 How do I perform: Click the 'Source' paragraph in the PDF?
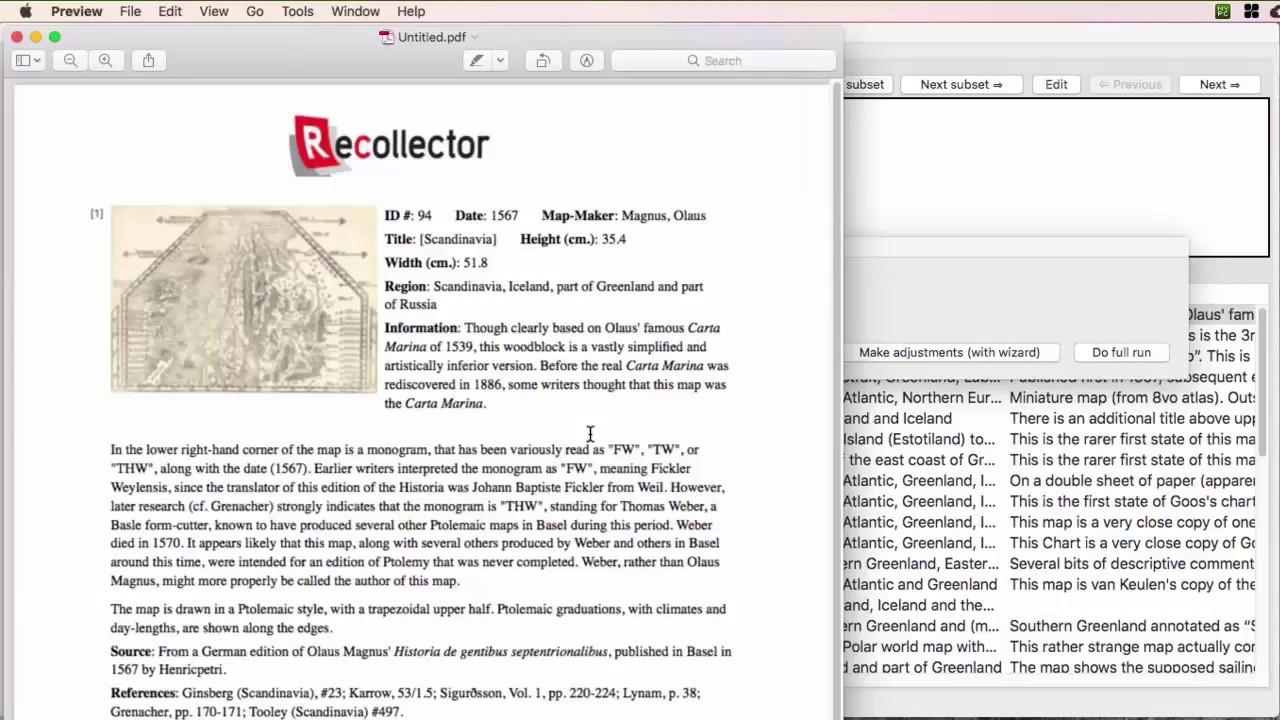point(421,660)
